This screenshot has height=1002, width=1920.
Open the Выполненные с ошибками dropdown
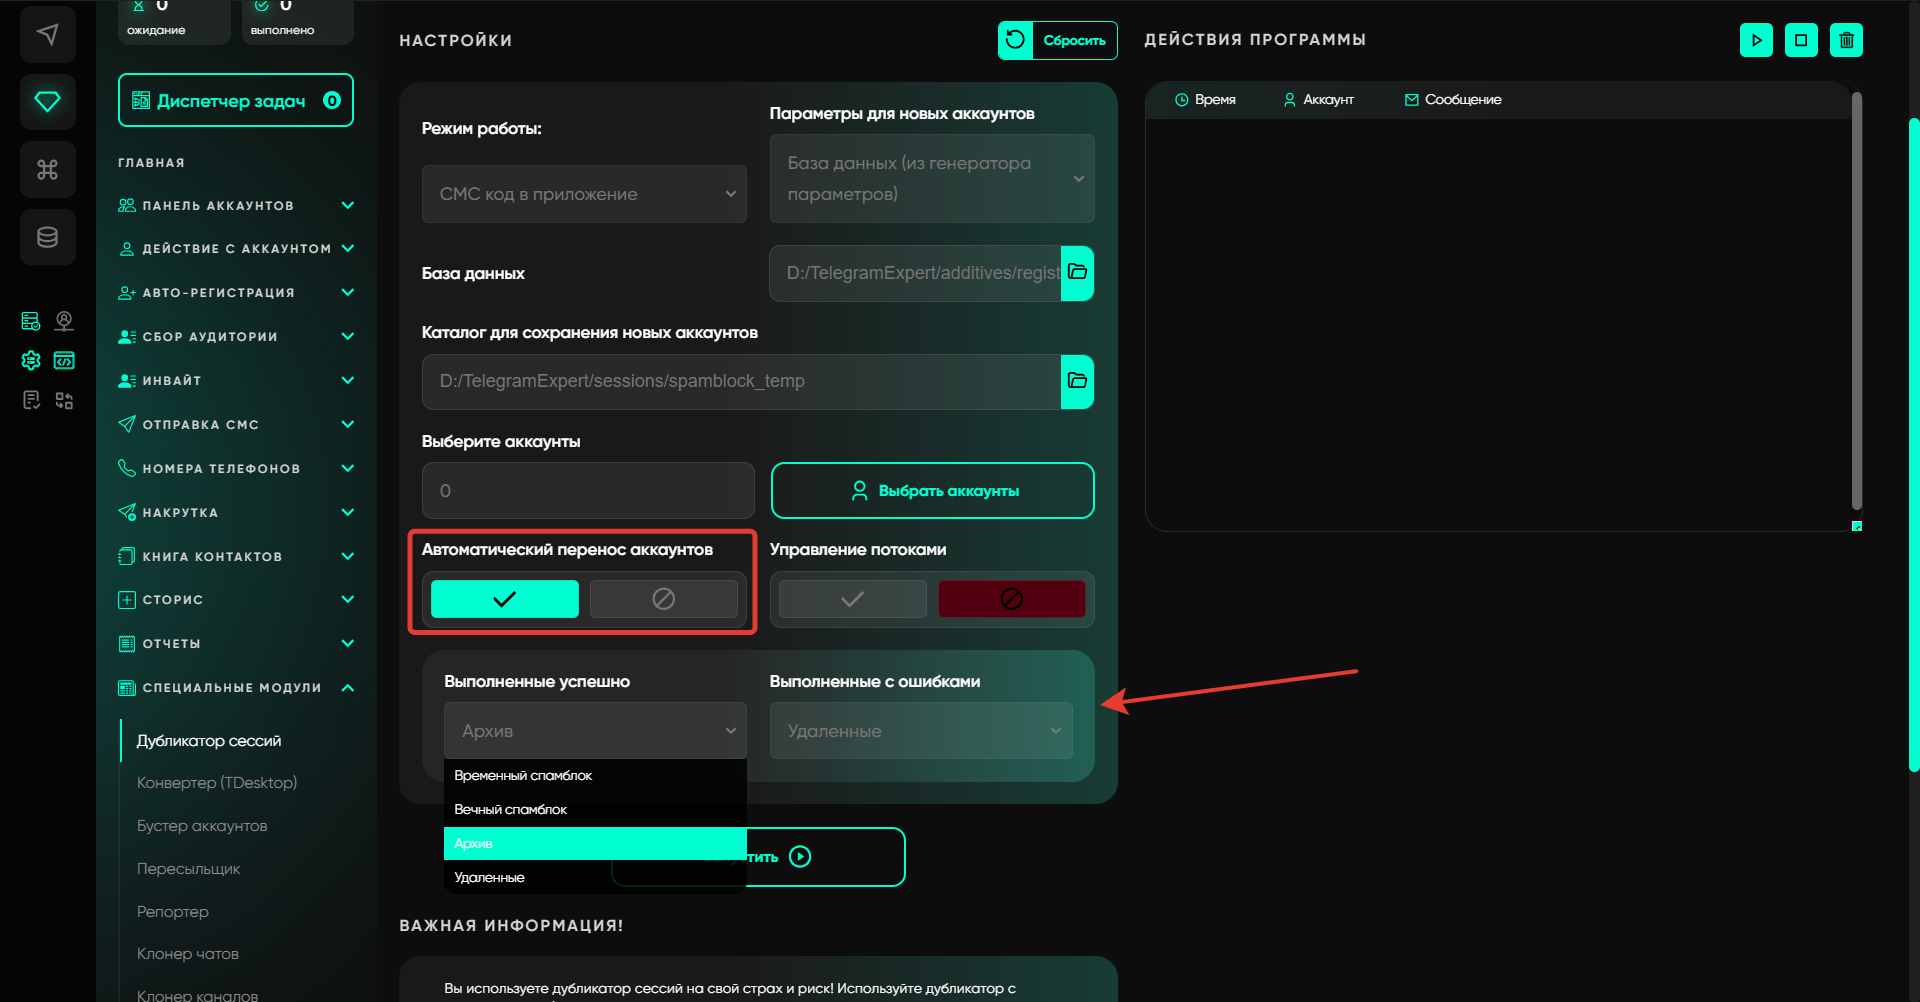coord(921,731)
